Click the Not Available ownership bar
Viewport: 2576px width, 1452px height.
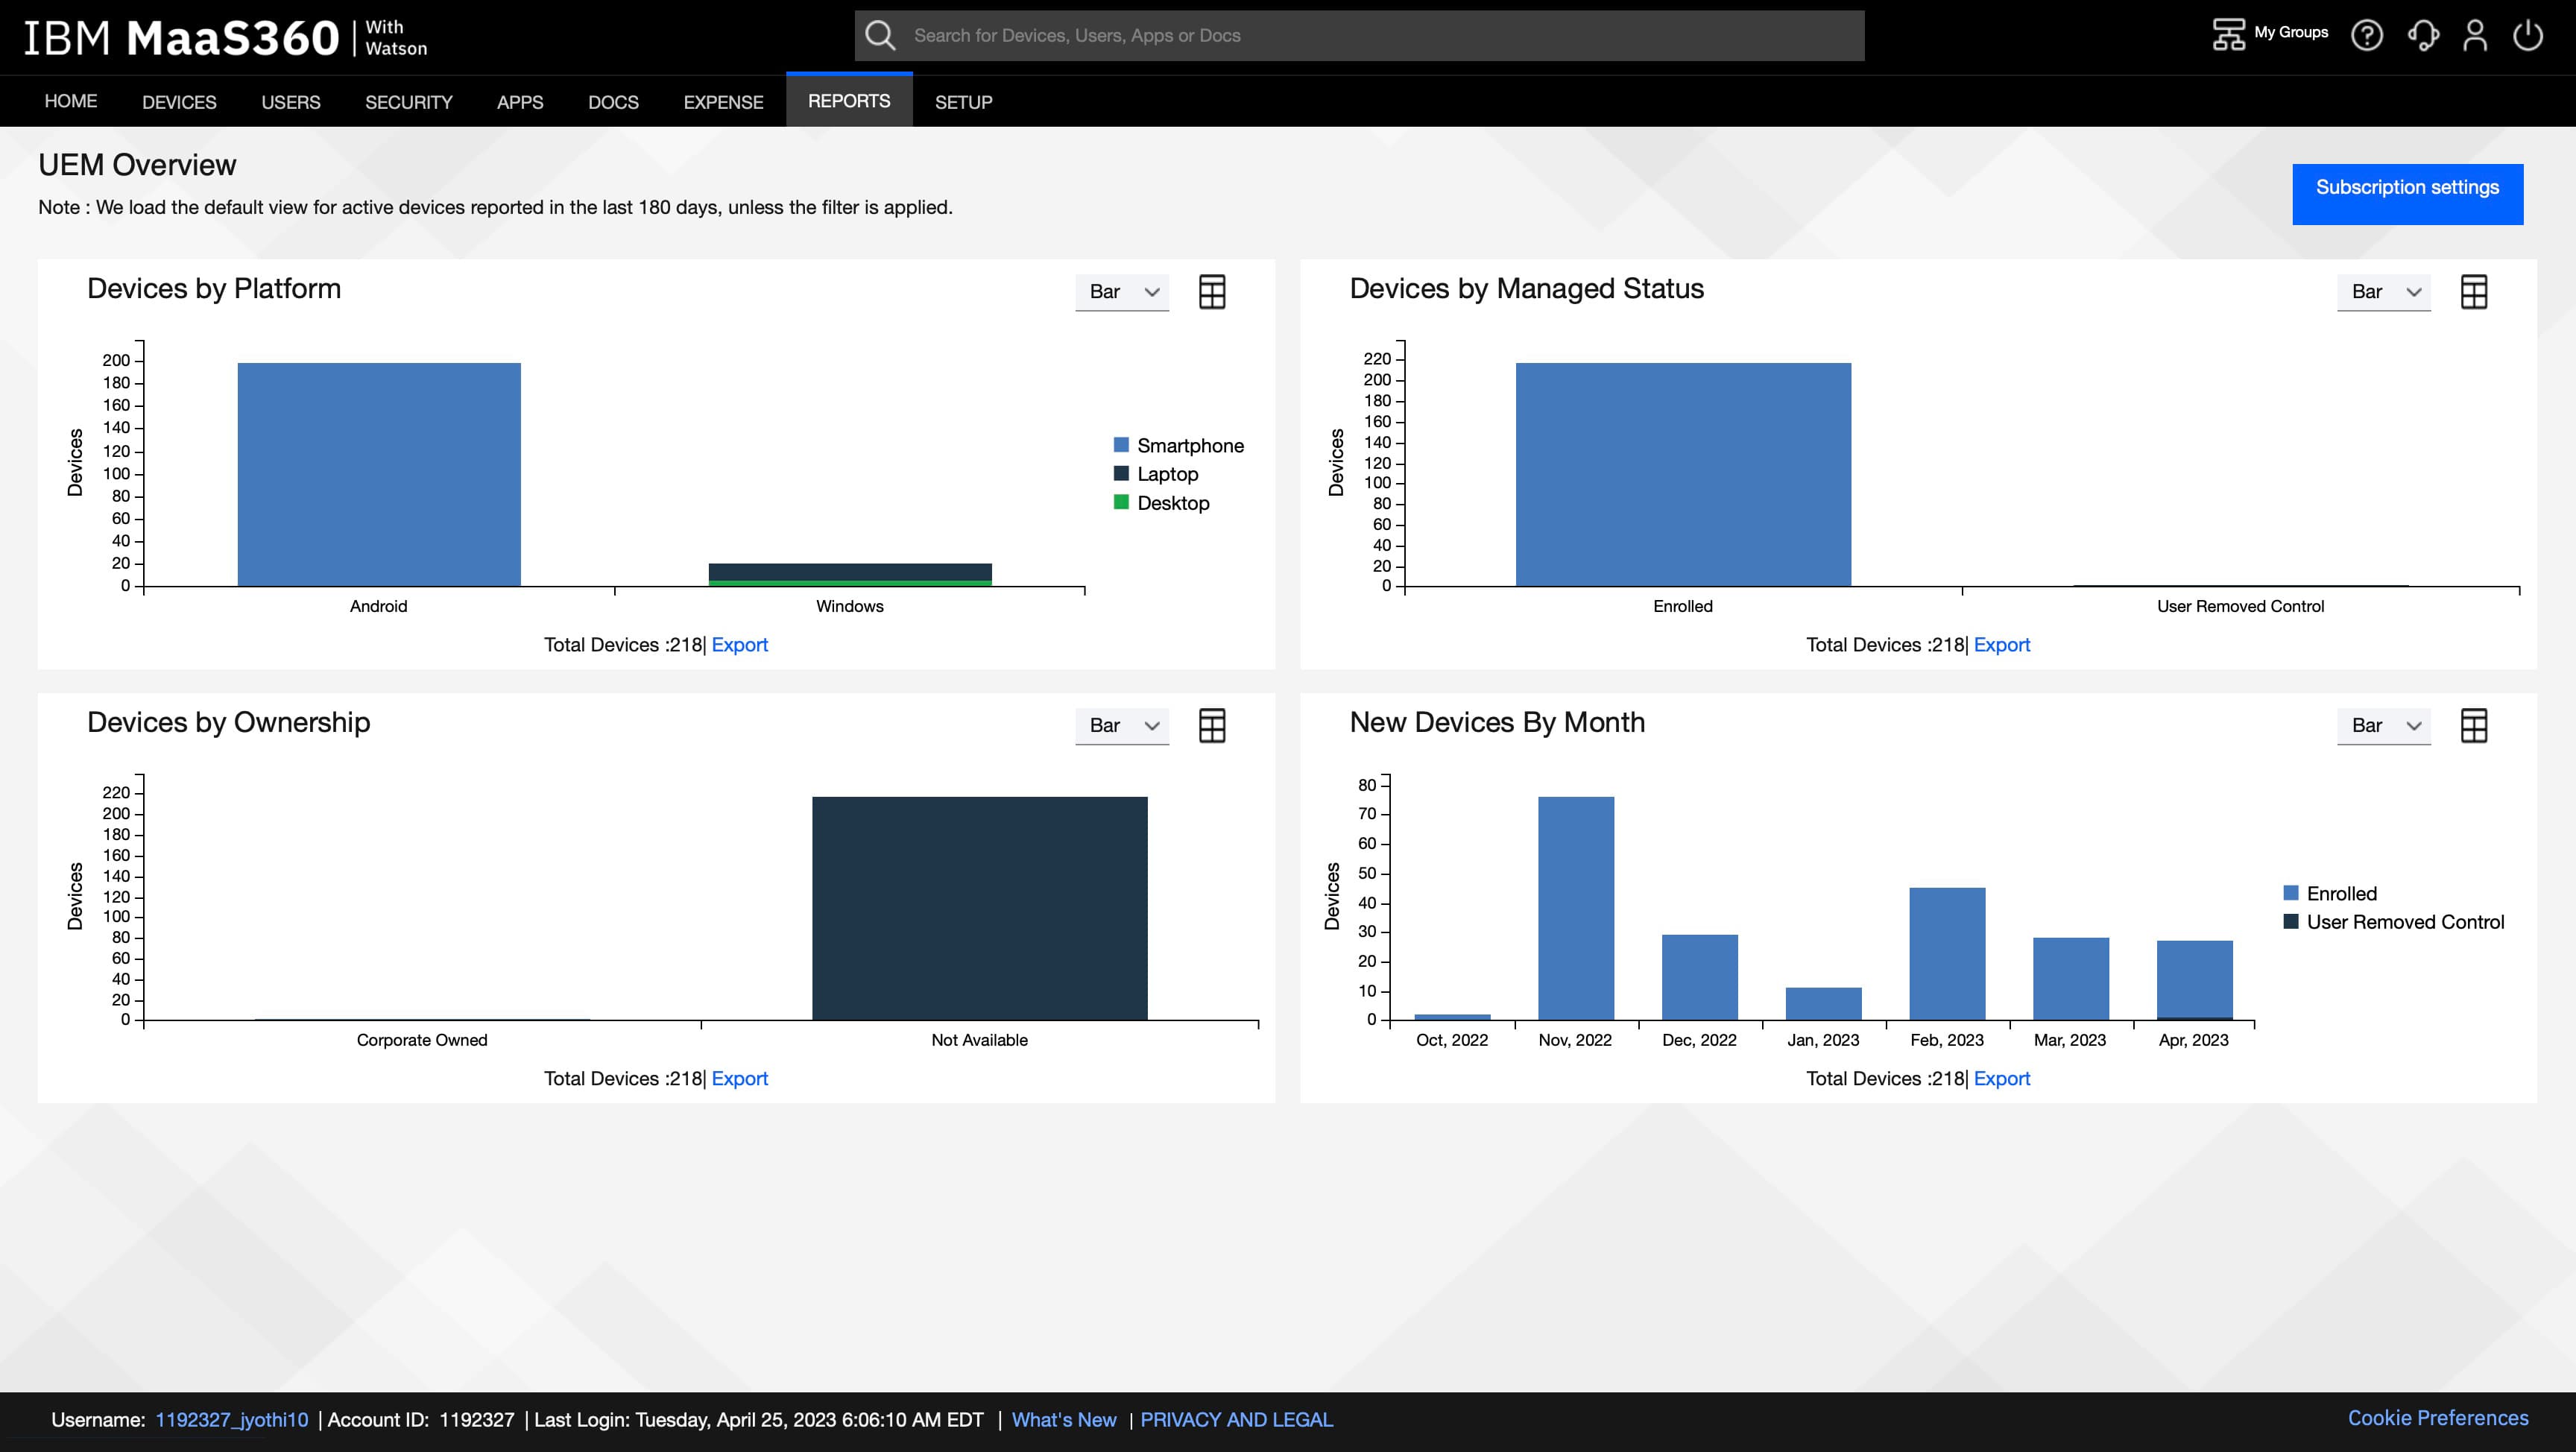[980, 908]
